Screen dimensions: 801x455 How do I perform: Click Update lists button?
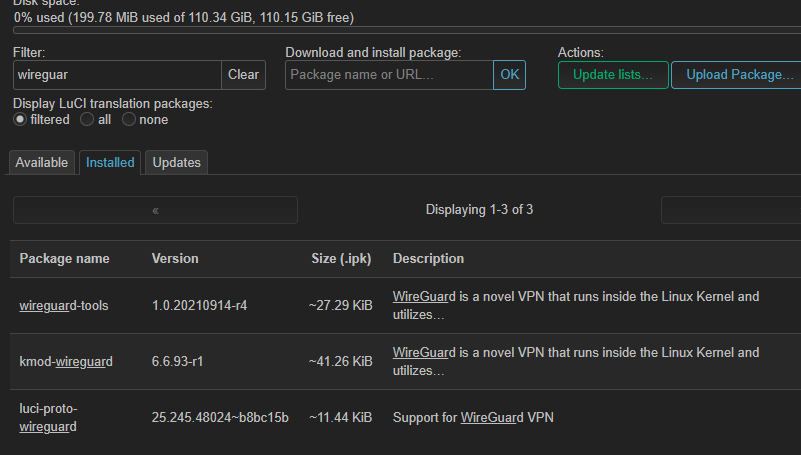pos(613,75)
